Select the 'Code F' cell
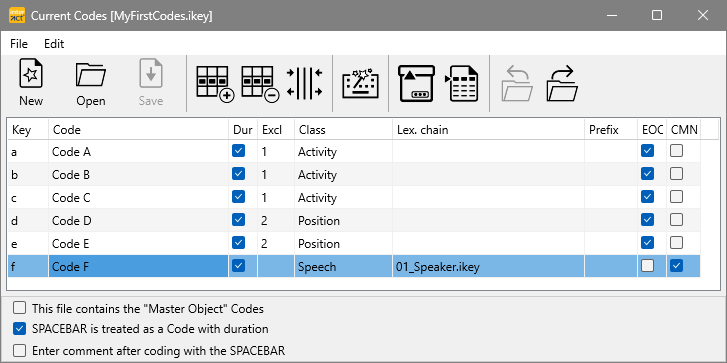727x363 pixels. click(139, 266)
